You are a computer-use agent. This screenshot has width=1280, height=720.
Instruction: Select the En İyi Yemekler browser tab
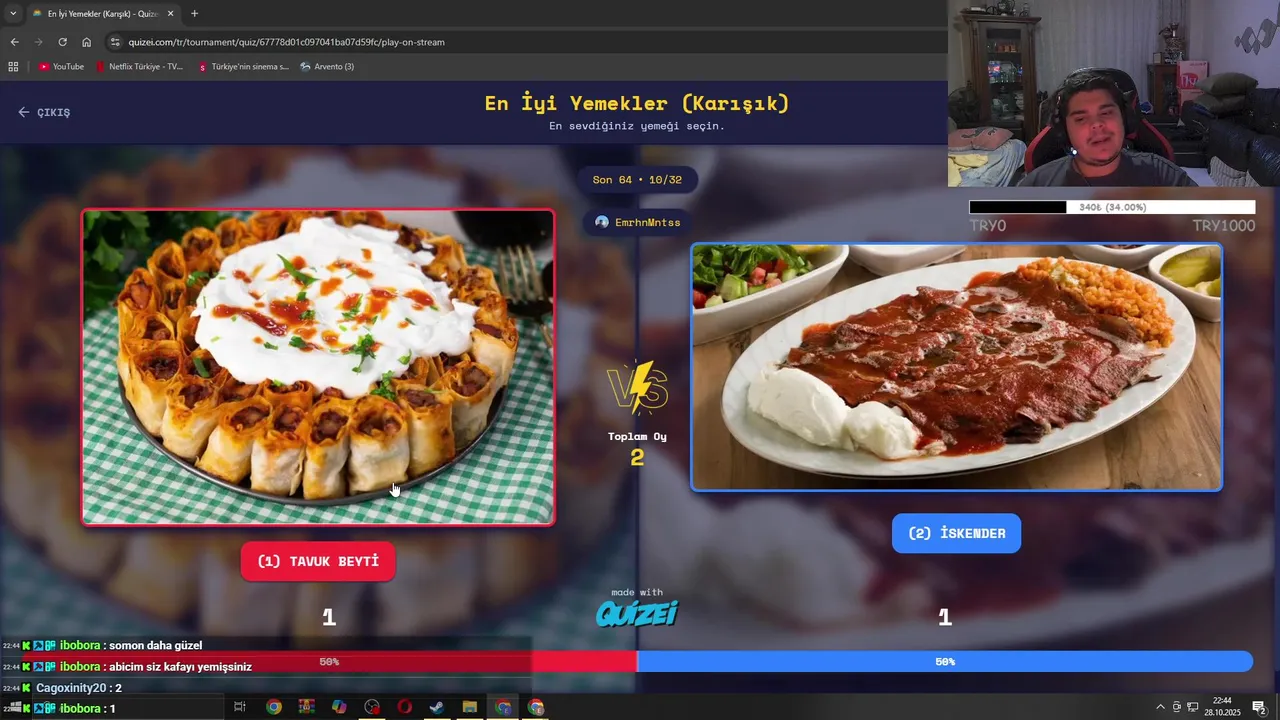pos(103,14)
